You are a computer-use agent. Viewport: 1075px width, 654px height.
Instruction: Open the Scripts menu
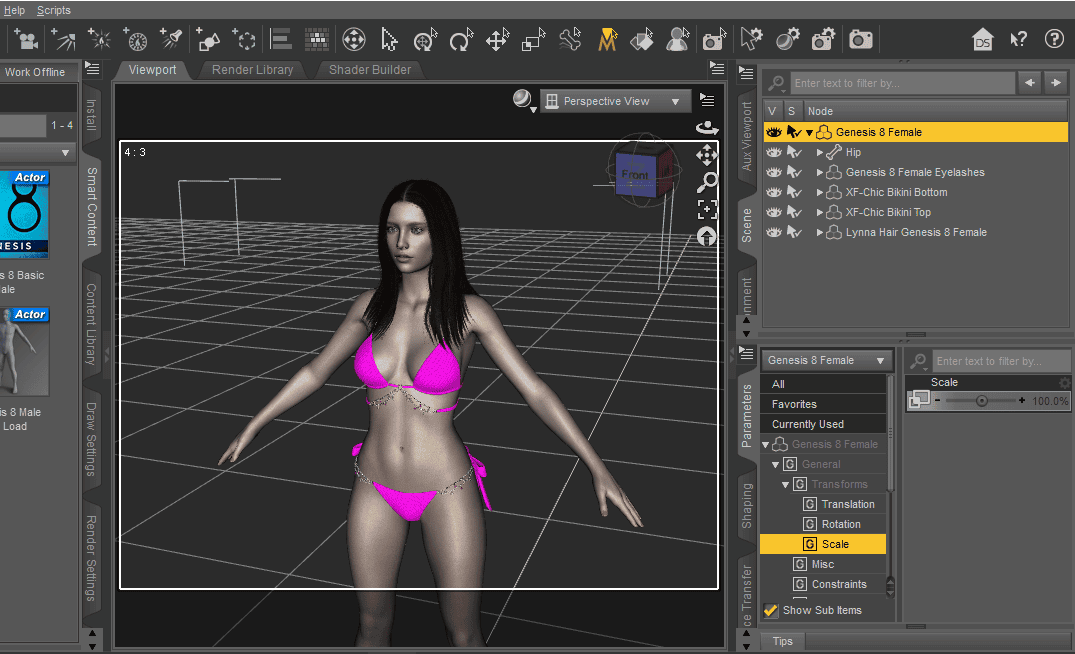pos(53,10)
